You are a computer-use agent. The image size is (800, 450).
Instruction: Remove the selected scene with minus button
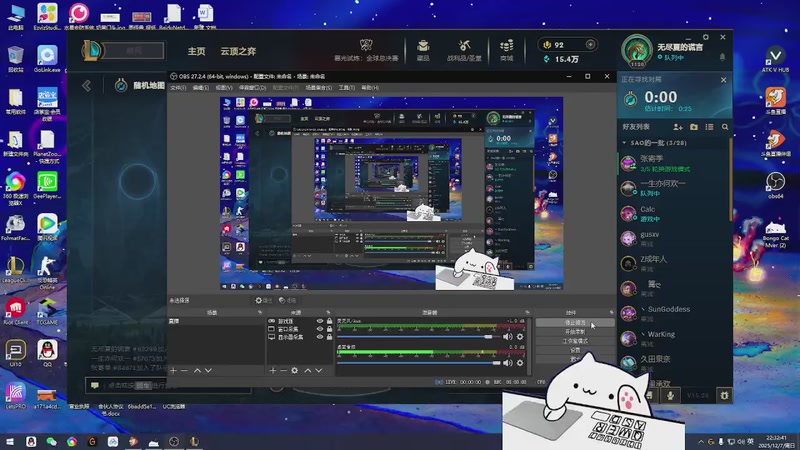184,370
